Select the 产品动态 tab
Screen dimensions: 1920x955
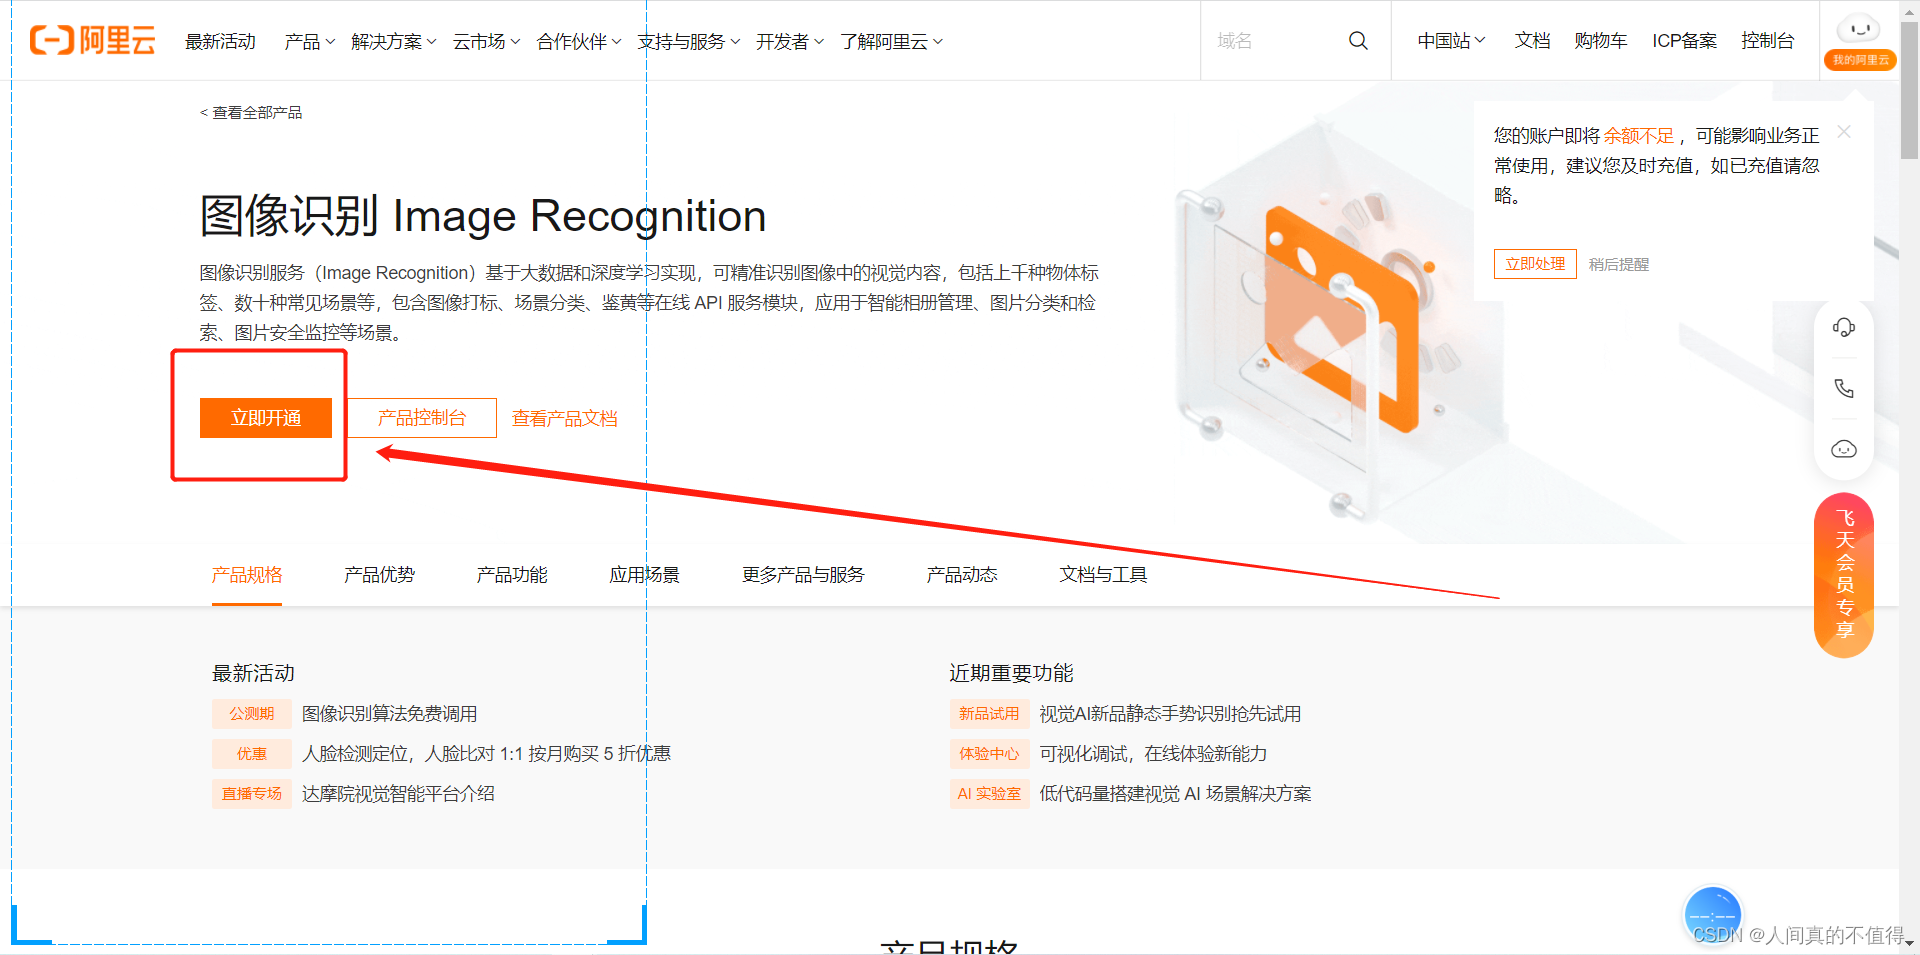tap(962, 575)
